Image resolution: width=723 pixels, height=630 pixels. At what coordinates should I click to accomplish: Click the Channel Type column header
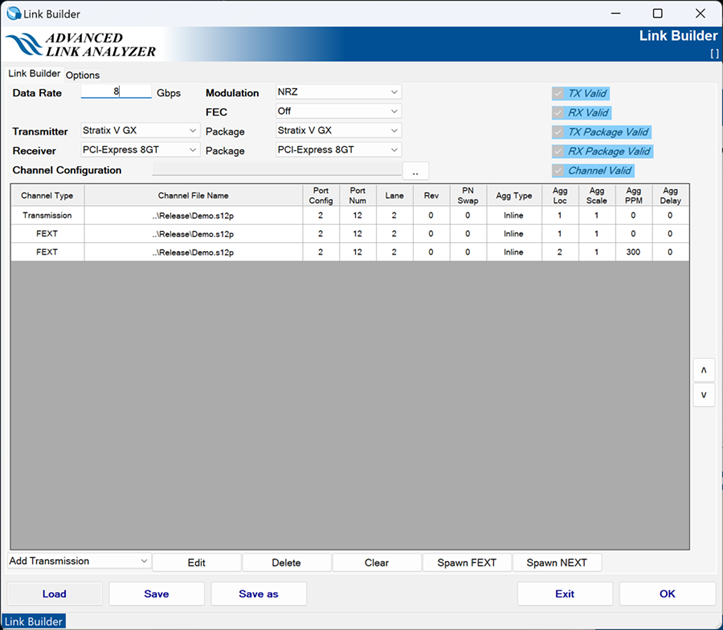coord(47,196)
